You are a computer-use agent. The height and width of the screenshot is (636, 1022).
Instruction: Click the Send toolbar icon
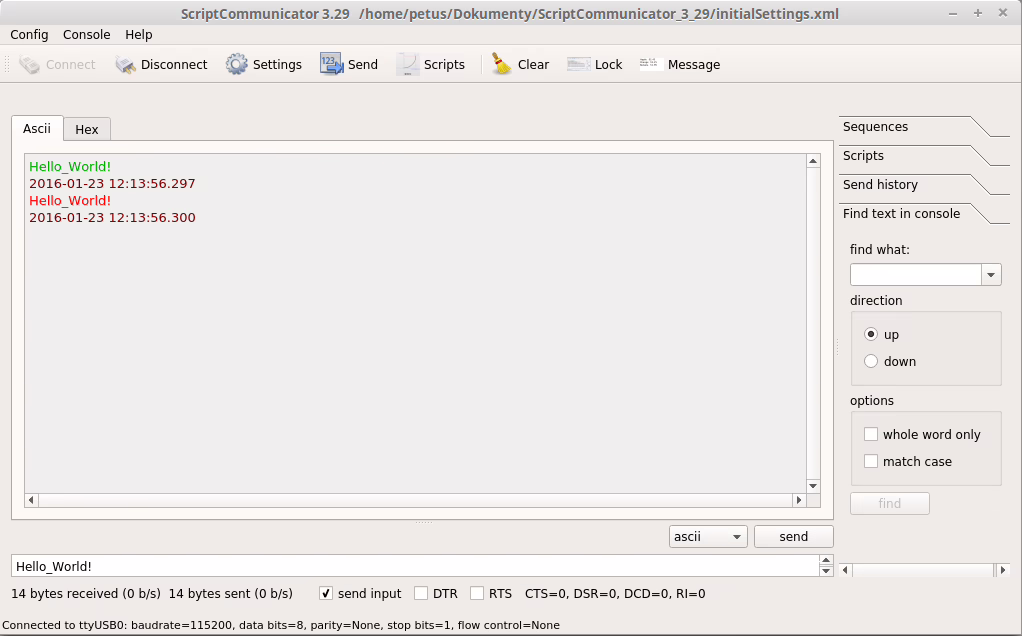pos(332,65)
